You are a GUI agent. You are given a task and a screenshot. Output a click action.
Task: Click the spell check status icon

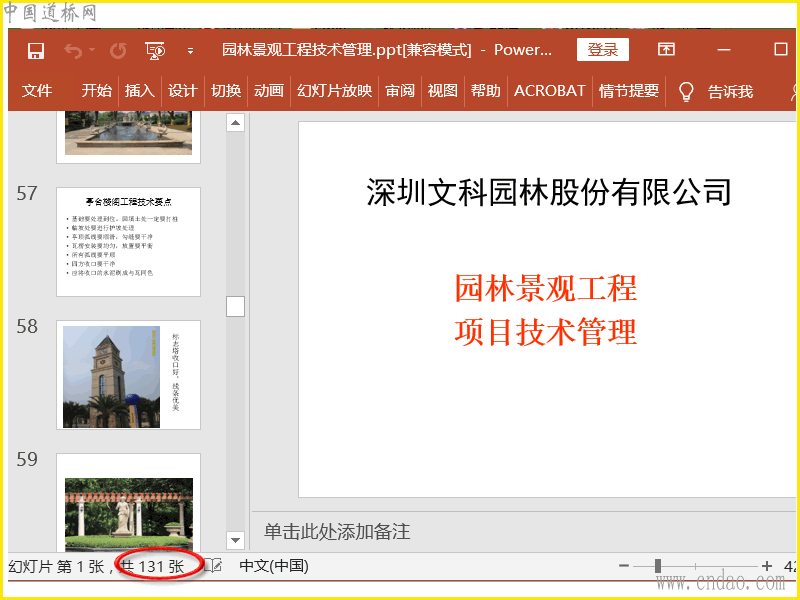(213, 565)
